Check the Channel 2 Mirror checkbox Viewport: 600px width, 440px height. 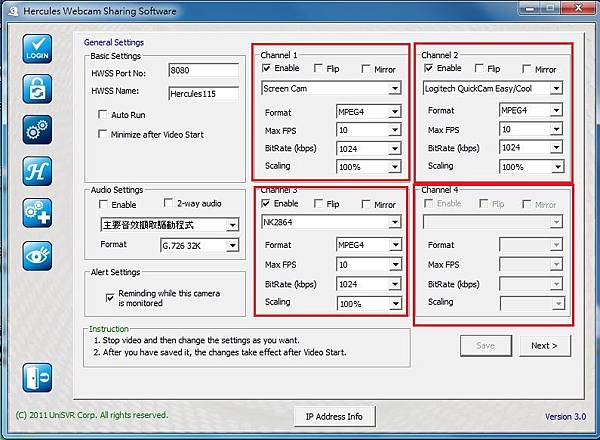(x=527, y=69)
